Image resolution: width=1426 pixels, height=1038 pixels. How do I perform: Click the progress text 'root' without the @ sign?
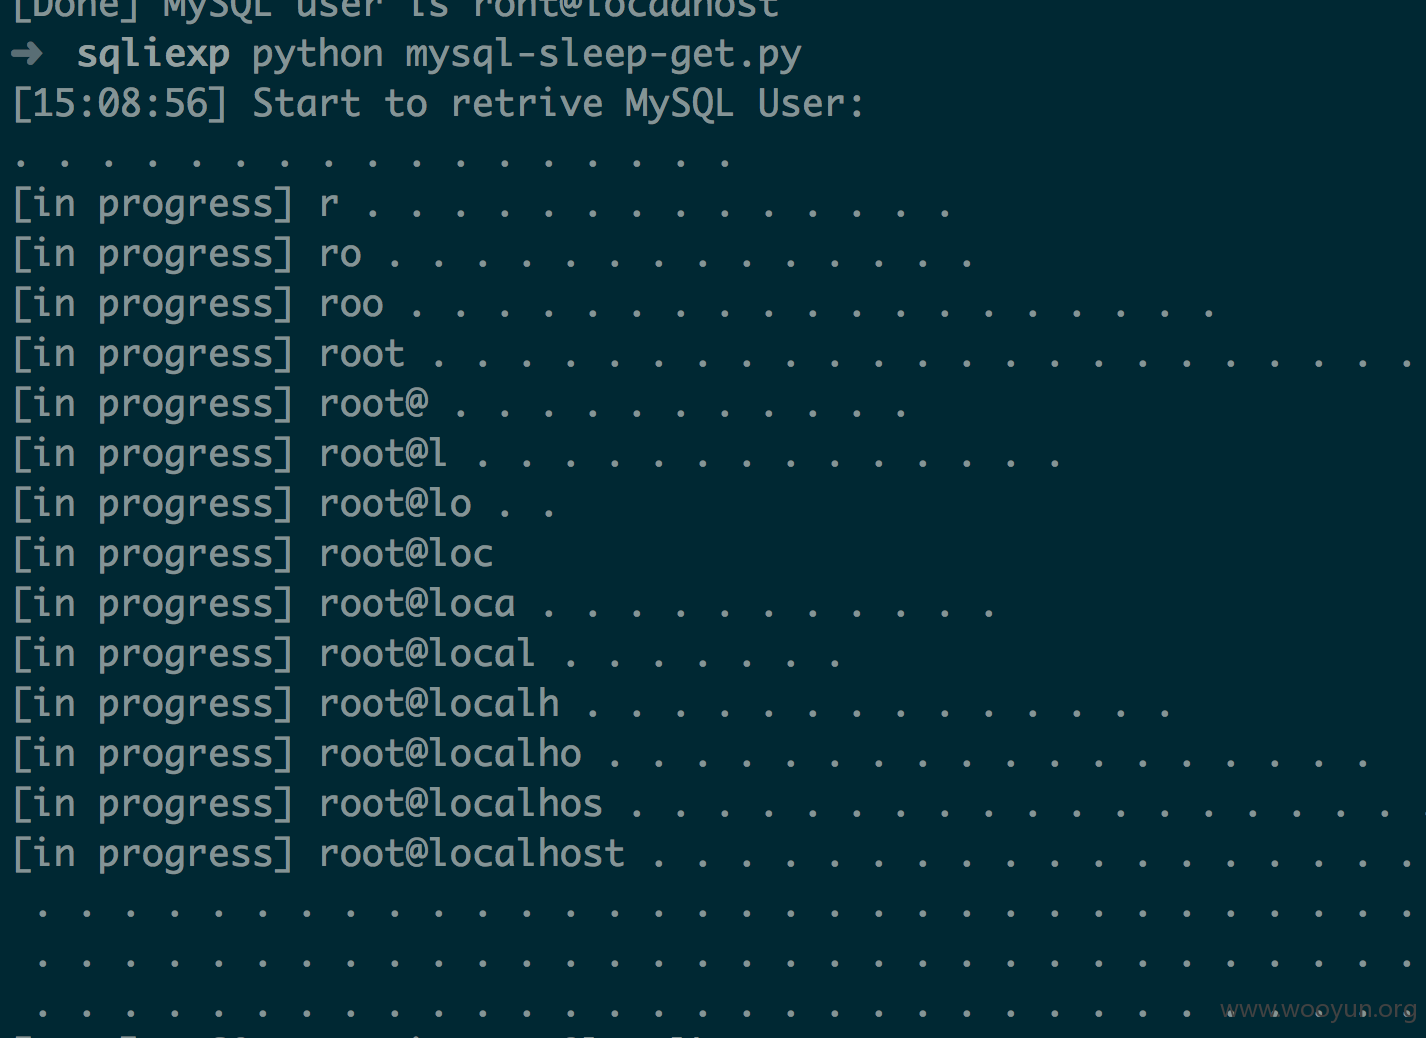pyautogui.click(x=363, y=354)
